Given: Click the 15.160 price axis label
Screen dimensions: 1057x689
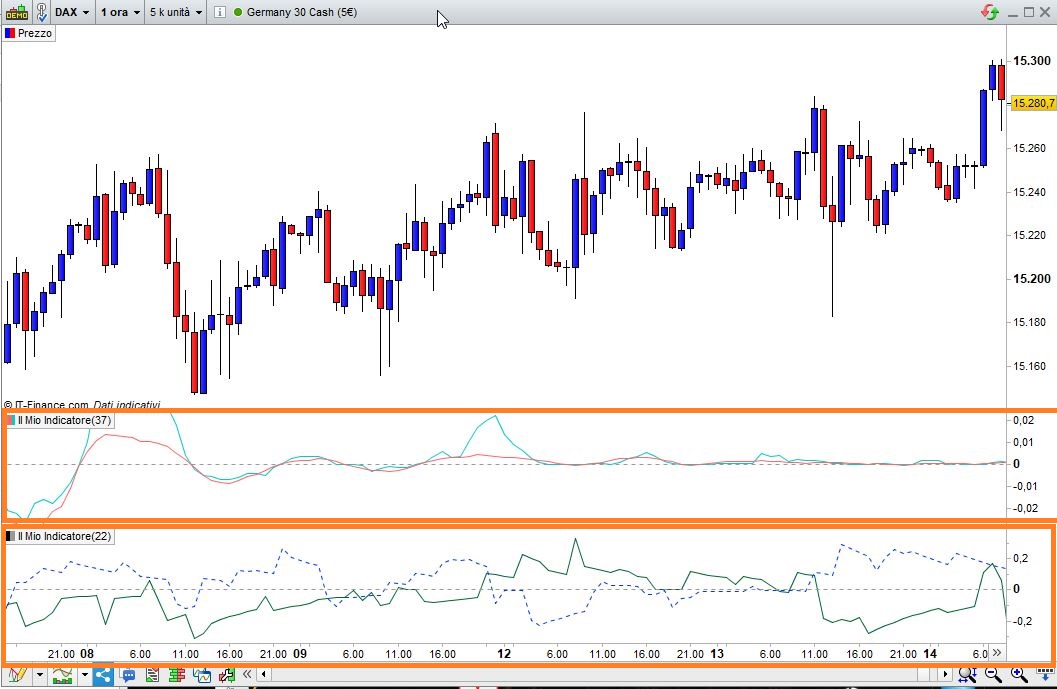Looking at the screenshot, I should (1031, 366).
